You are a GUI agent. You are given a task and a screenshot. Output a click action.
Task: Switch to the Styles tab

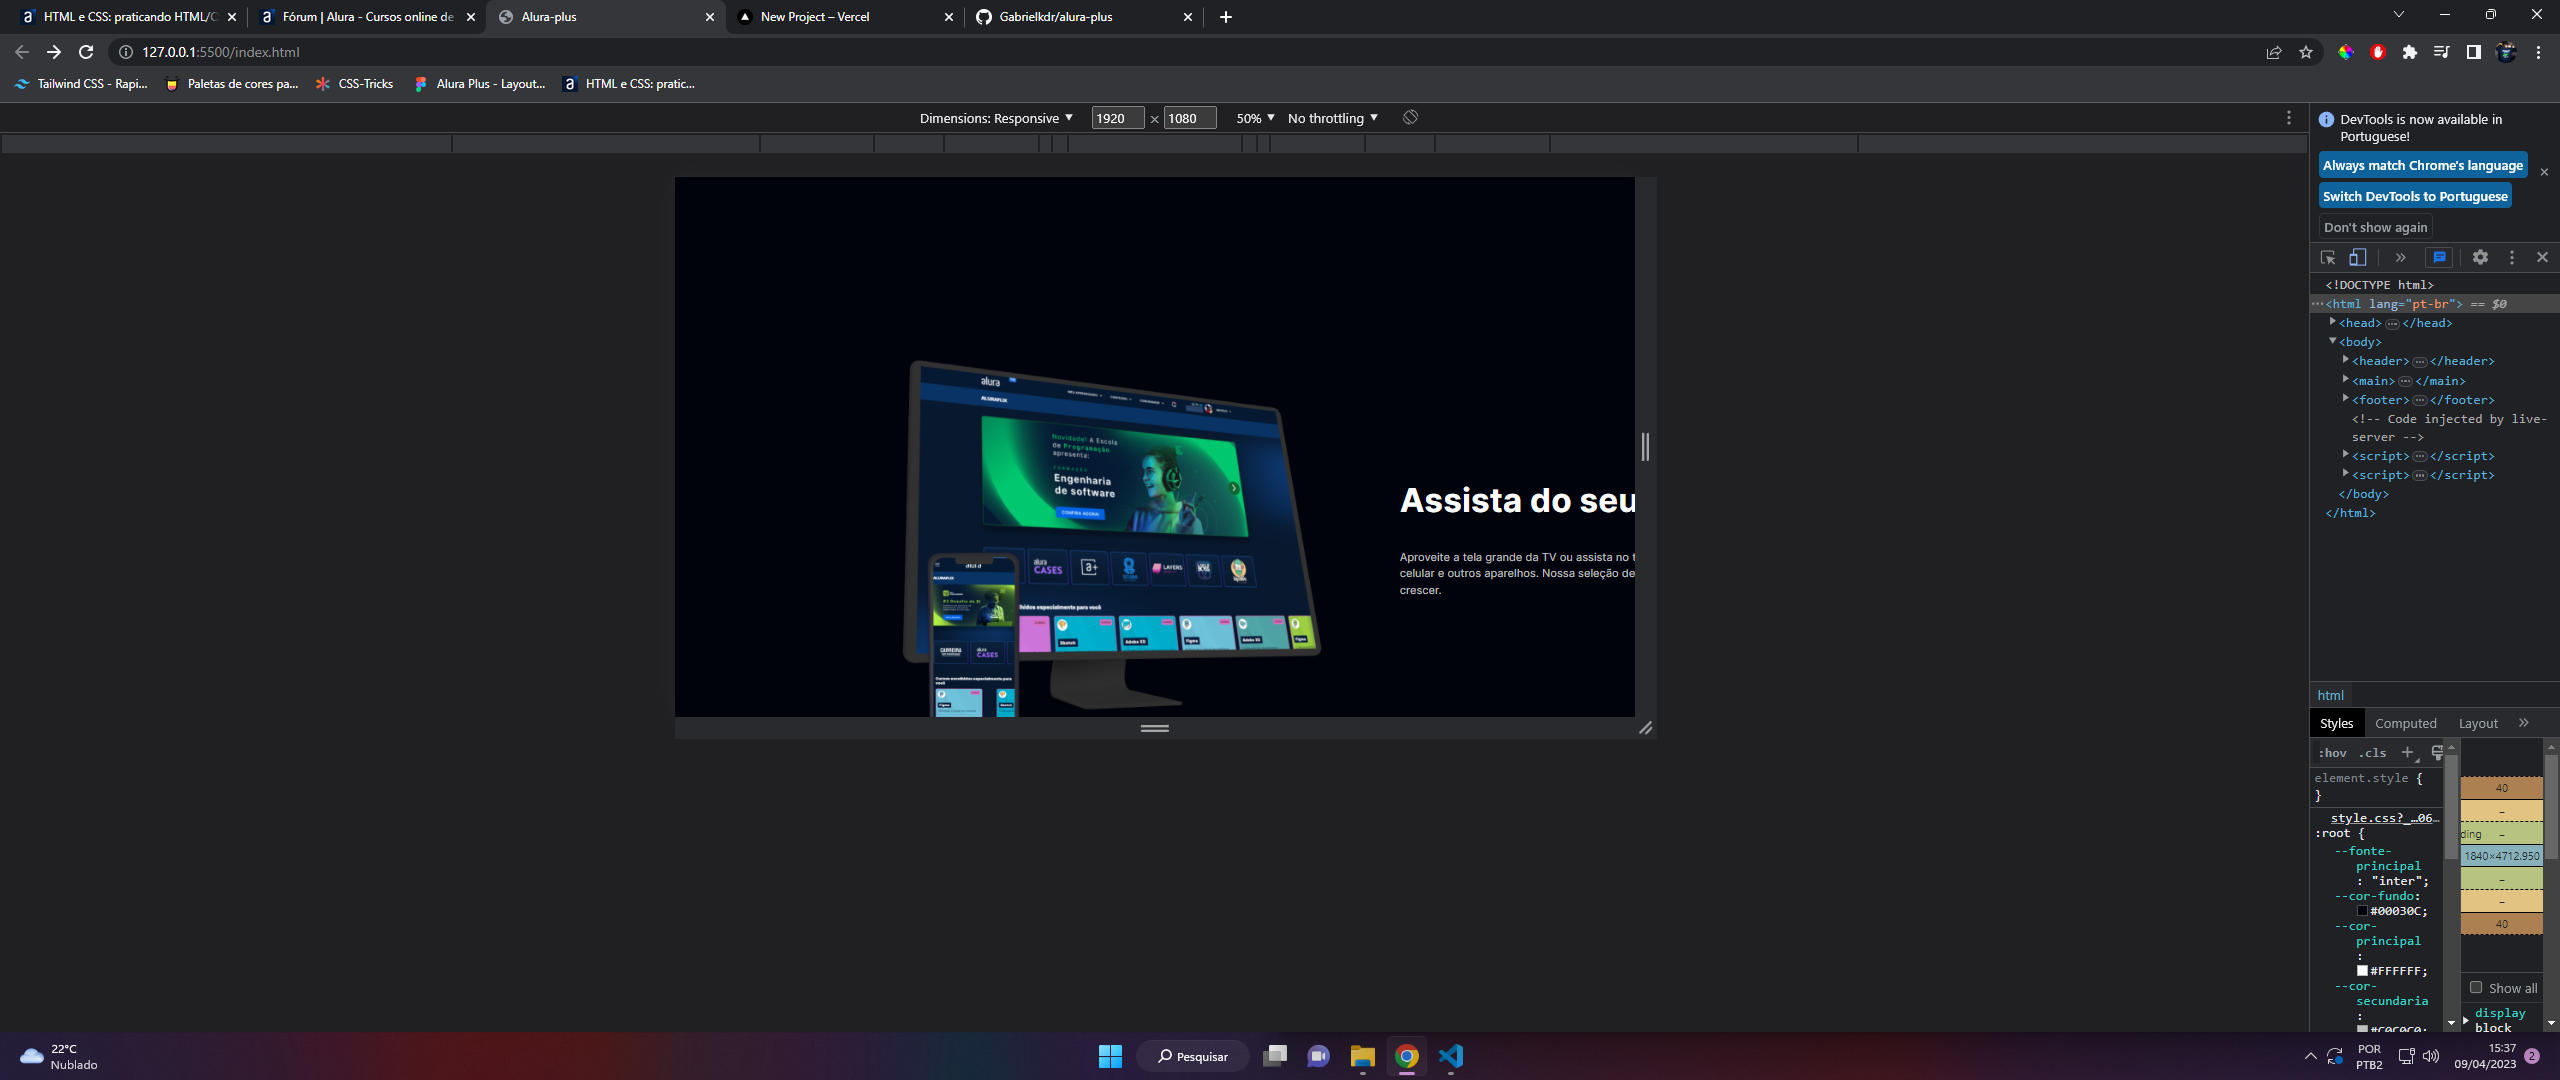click(x=2336, y=724)
